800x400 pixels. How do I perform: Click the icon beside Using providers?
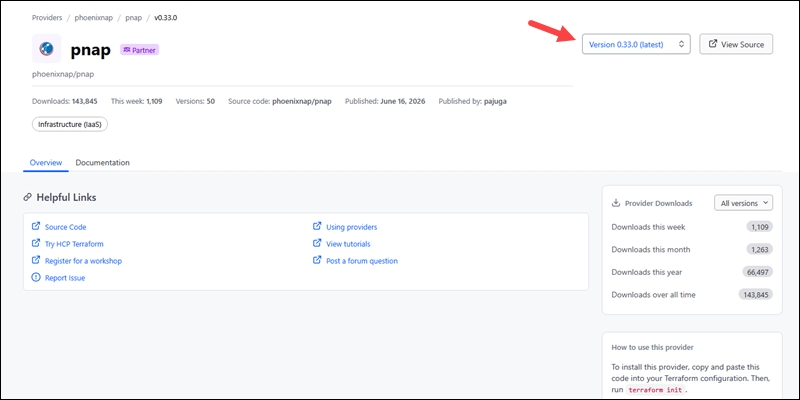coord(317,226)
